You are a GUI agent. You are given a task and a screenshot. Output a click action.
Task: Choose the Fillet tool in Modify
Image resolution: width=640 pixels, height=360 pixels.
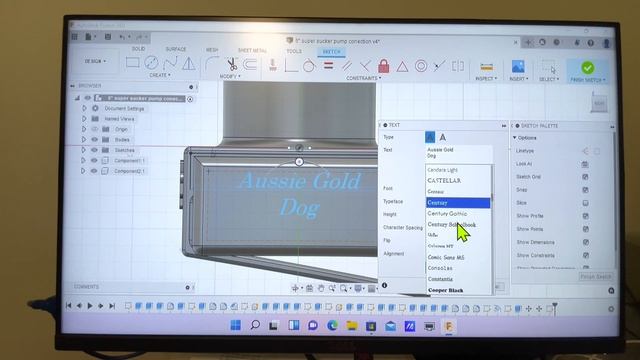[x=211, y=64]
